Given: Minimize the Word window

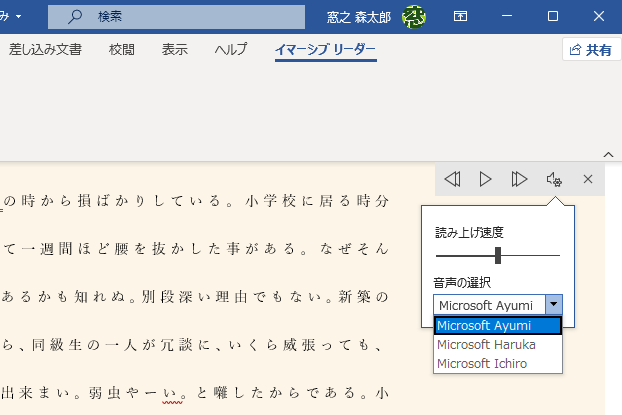Looking at the screenshot, I should (x=507, y=16).
